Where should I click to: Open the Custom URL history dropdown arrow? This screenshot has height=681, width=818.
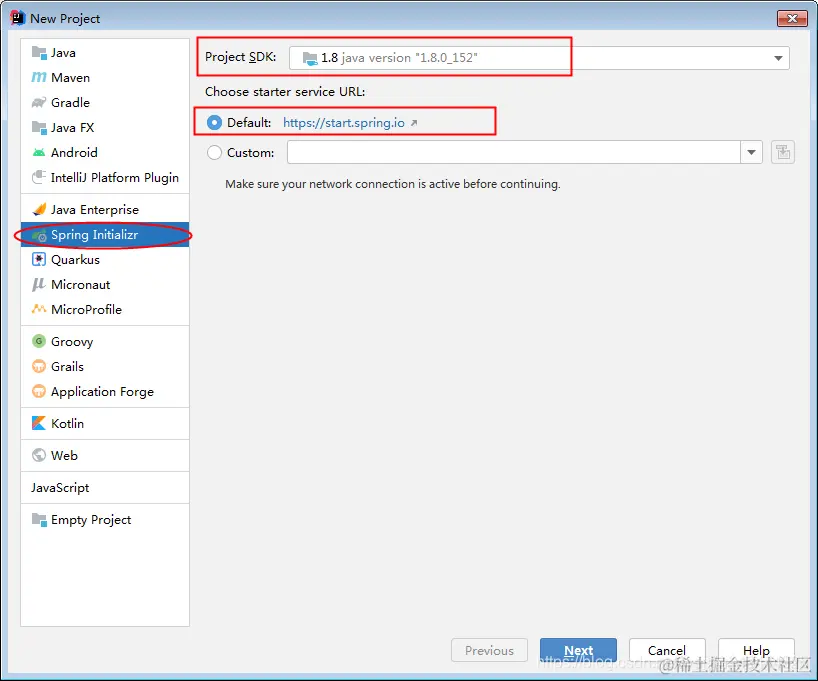(x=751, y=152)
